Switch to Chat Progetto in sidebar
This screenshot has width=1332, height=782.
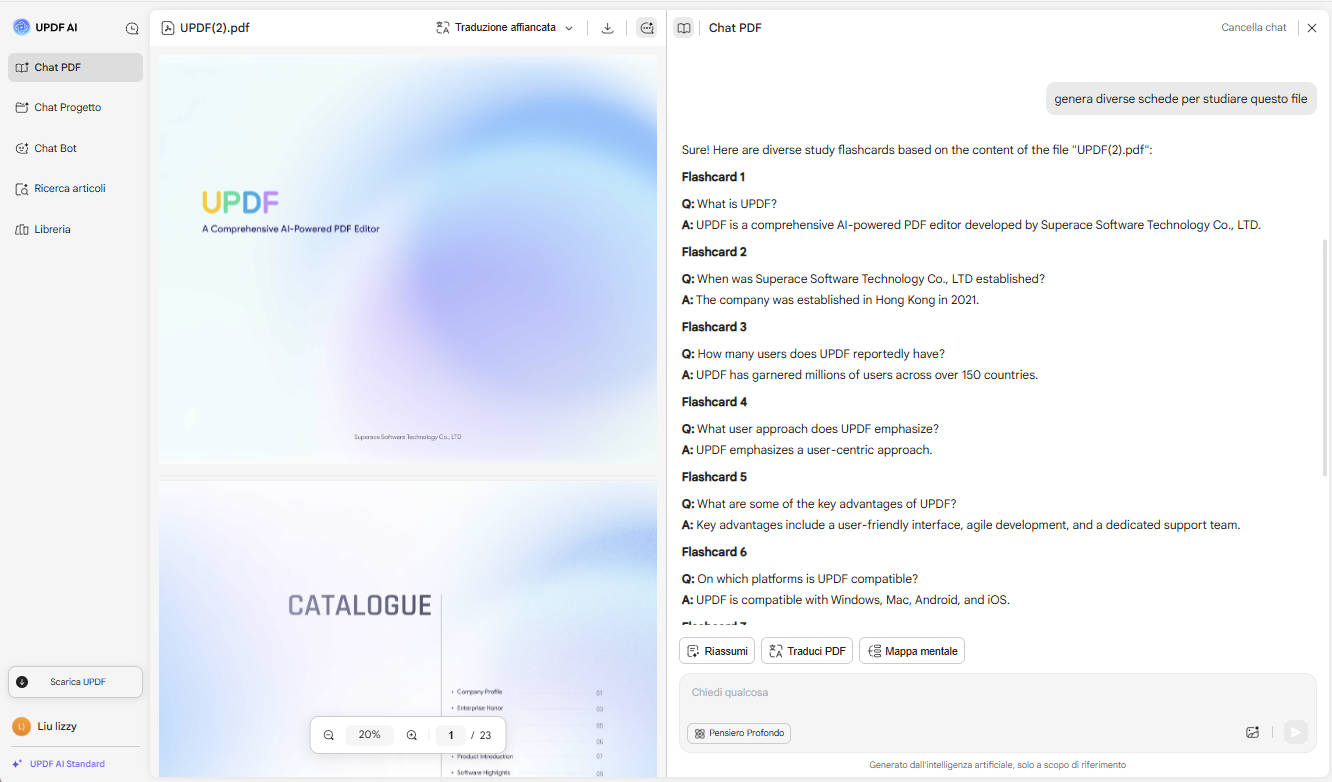(75, 107)
